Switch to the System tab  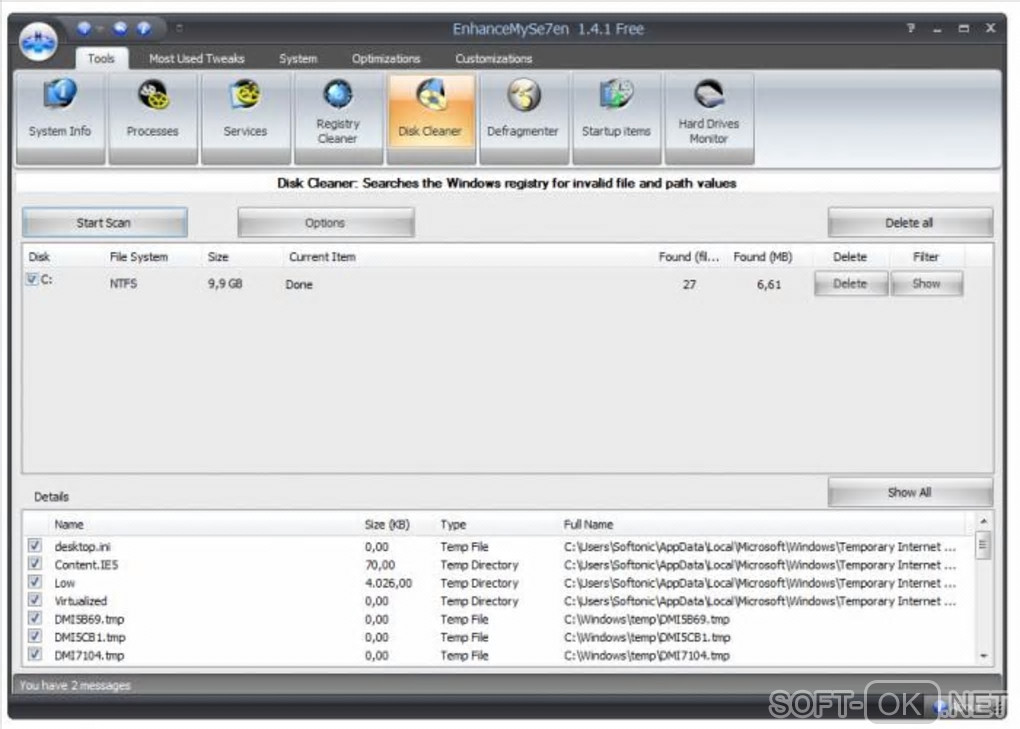(x=298, y=59)
